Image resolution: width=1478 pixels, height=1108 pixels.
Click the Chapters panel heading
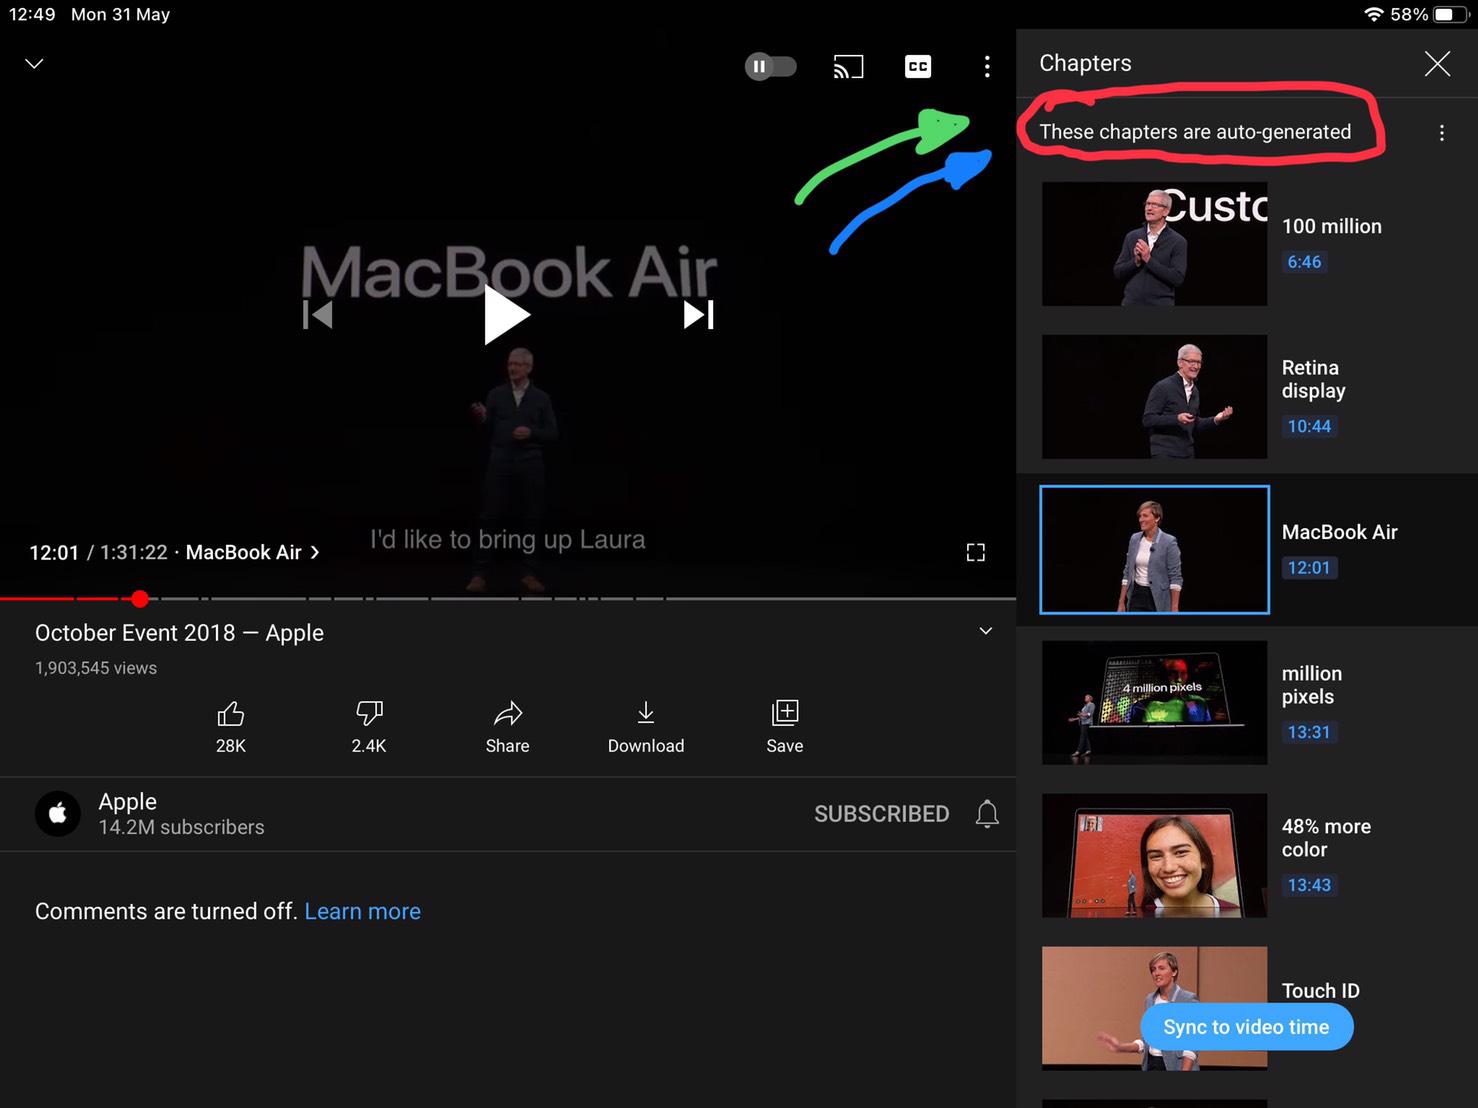[1085, 63]
